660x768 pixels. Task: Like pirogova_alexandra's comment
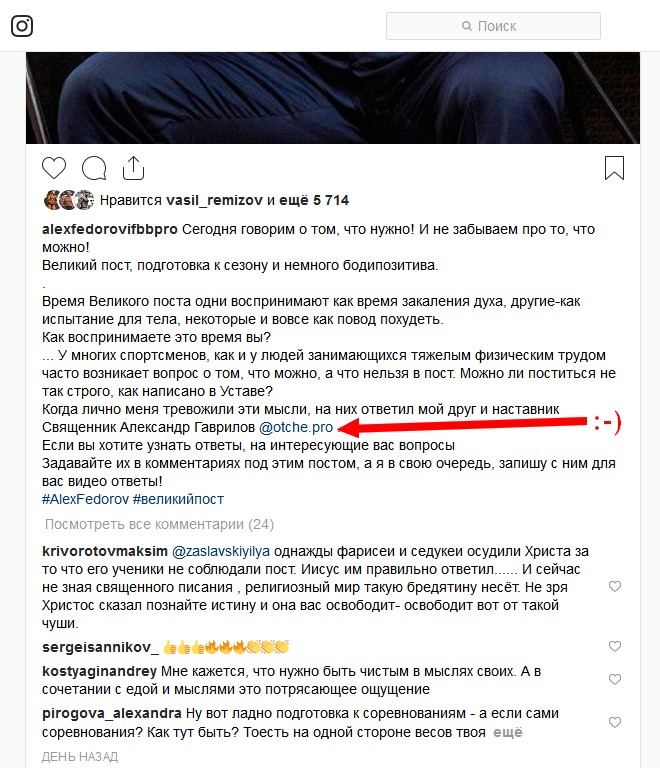(614, 722)
